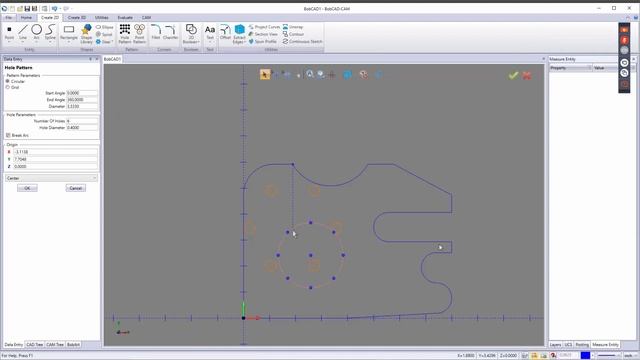Open the File menu tab
The height and width of the screenshot is (360, 640).
pos(9,18)
